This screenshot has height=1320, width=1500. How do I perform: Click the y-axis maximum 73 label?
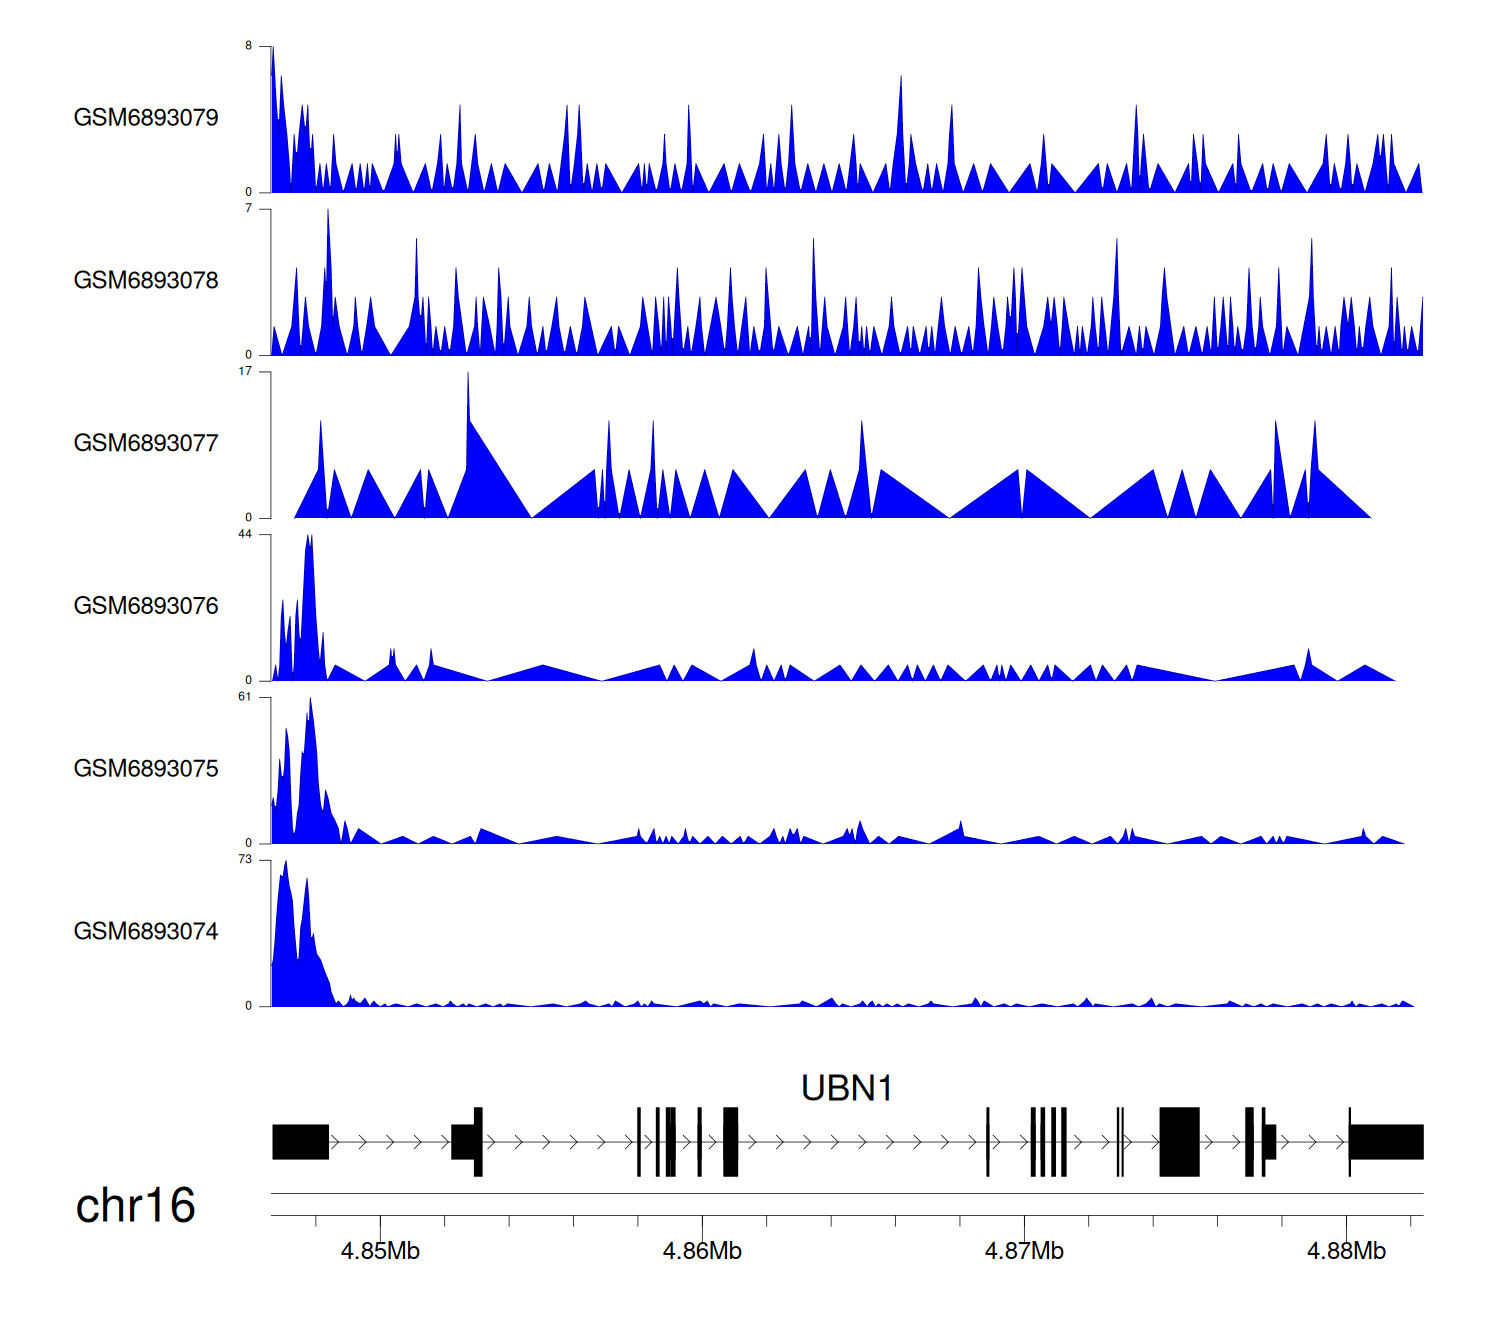pos(245,860)
